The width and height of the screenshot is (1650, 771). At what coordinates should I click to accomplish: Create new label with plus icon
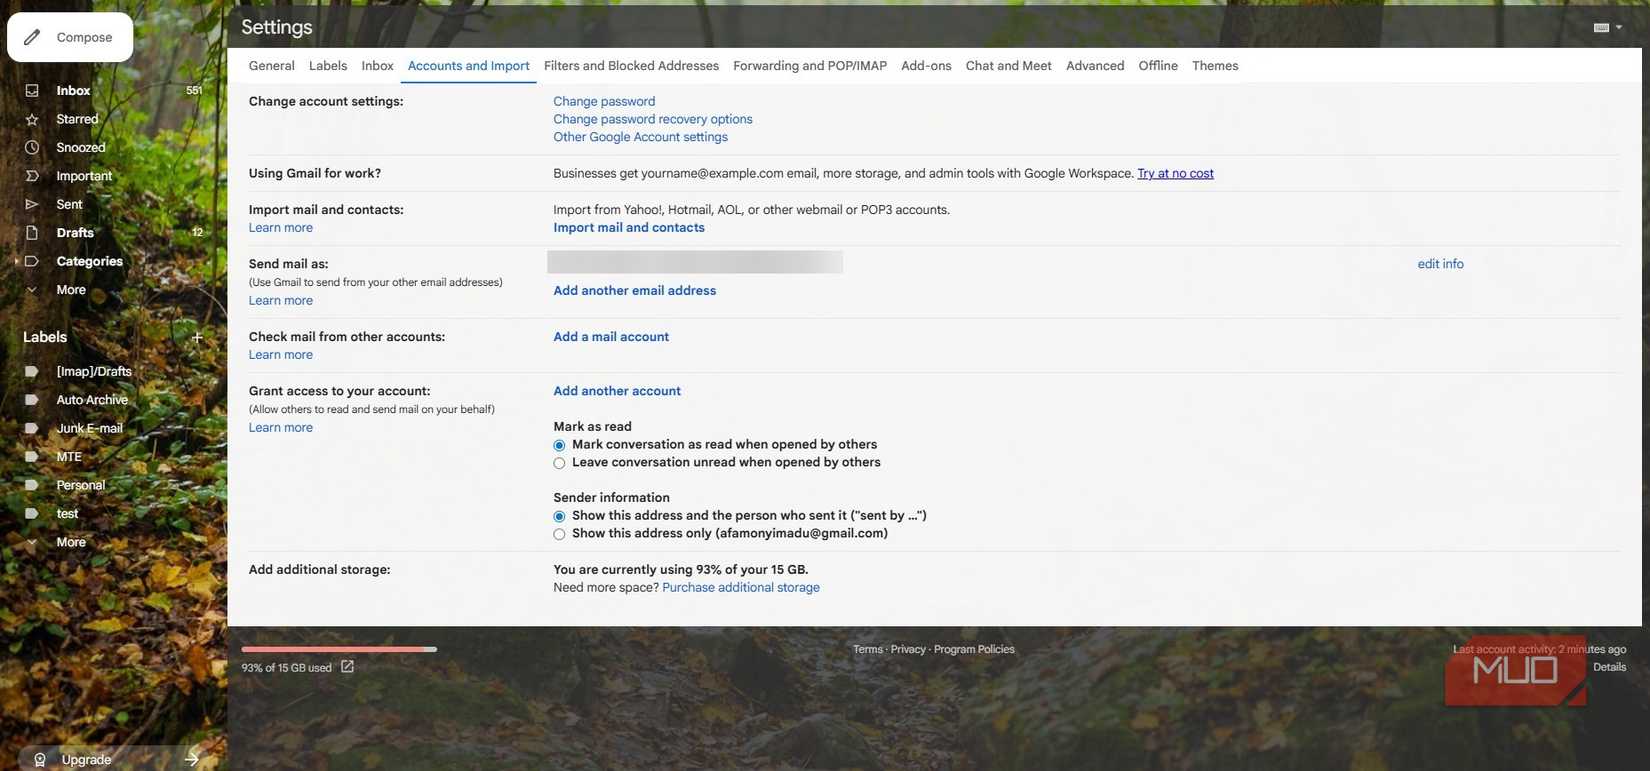(197, 337)
